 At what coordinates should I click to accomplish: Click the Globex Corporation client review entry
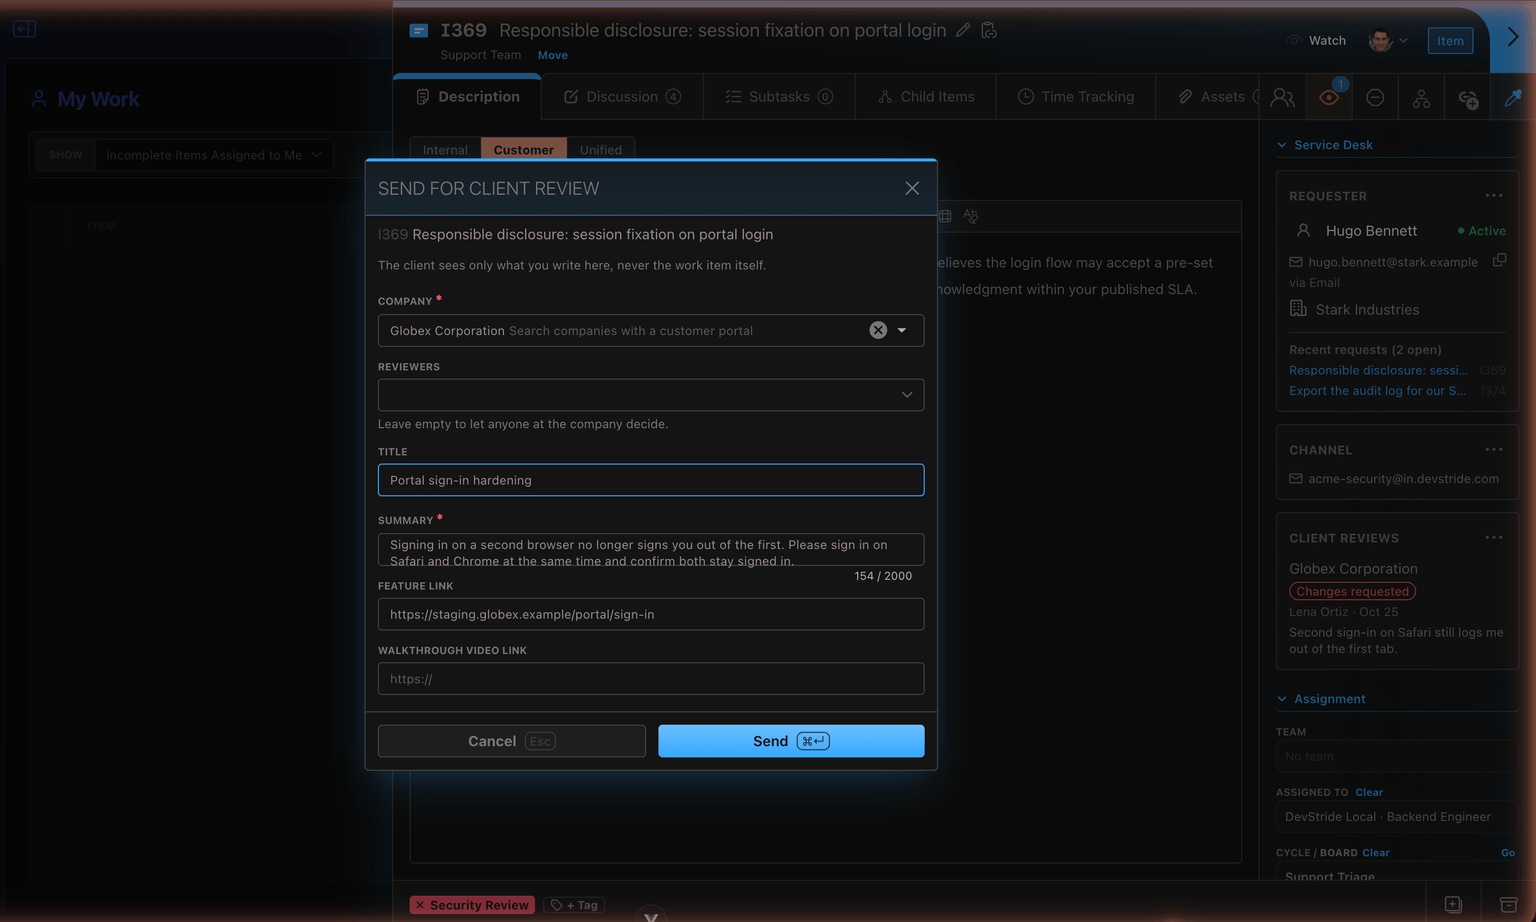[1353, 569]
